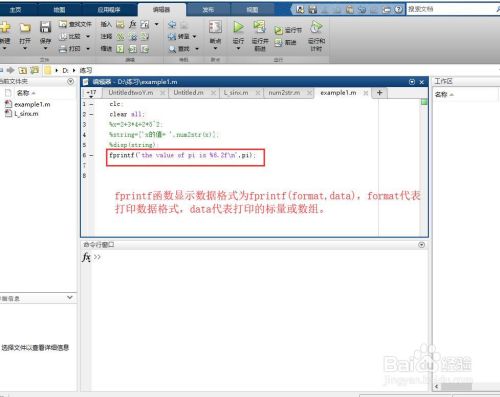
Task: Open the L_sinx.m editor tab
Action: pyautogui.click(x=236, y=93)
